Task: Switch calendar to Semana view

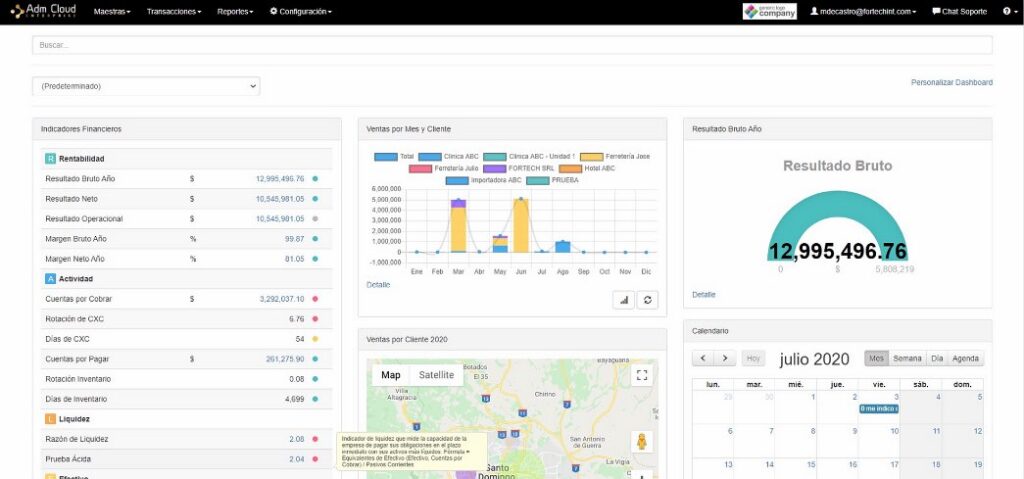Action: (907, 358)
